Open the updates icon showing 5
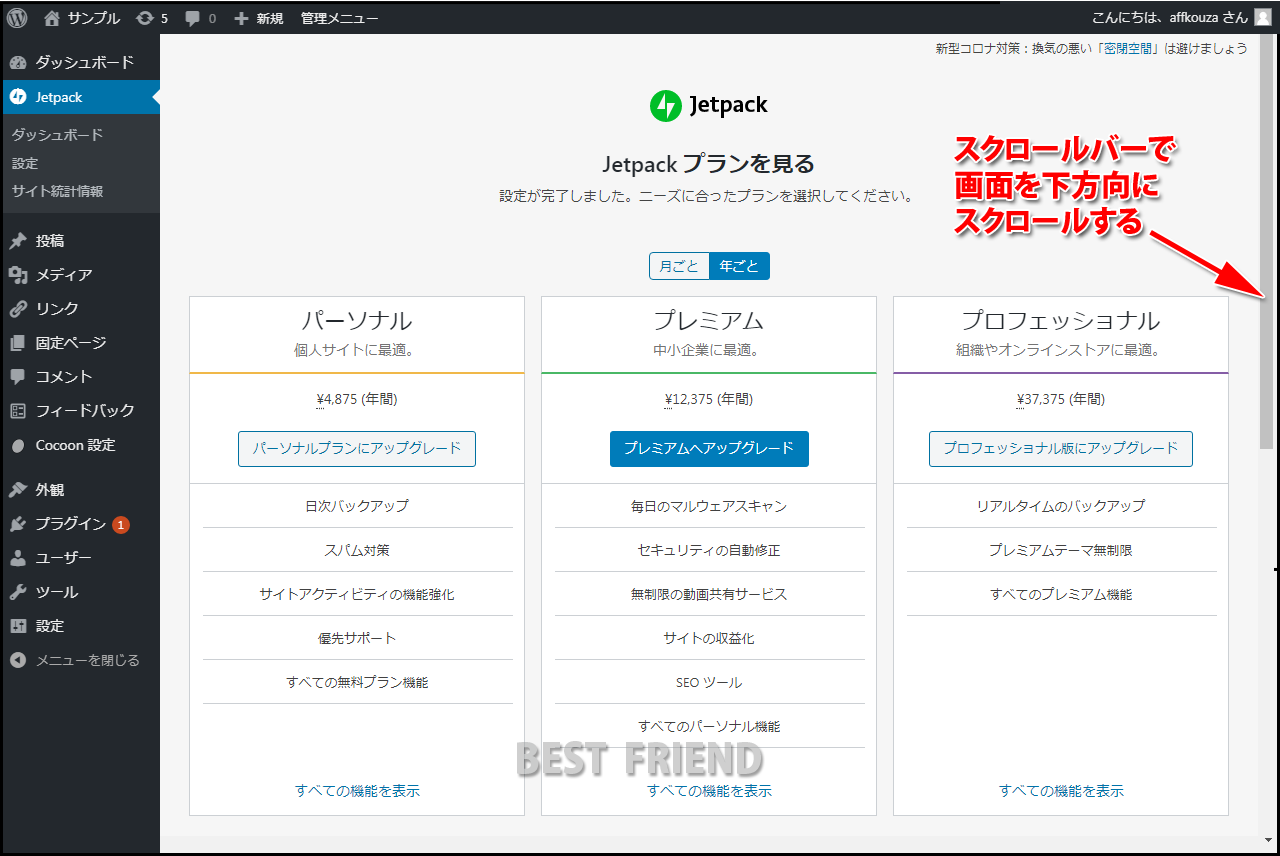 pos(152,18)
